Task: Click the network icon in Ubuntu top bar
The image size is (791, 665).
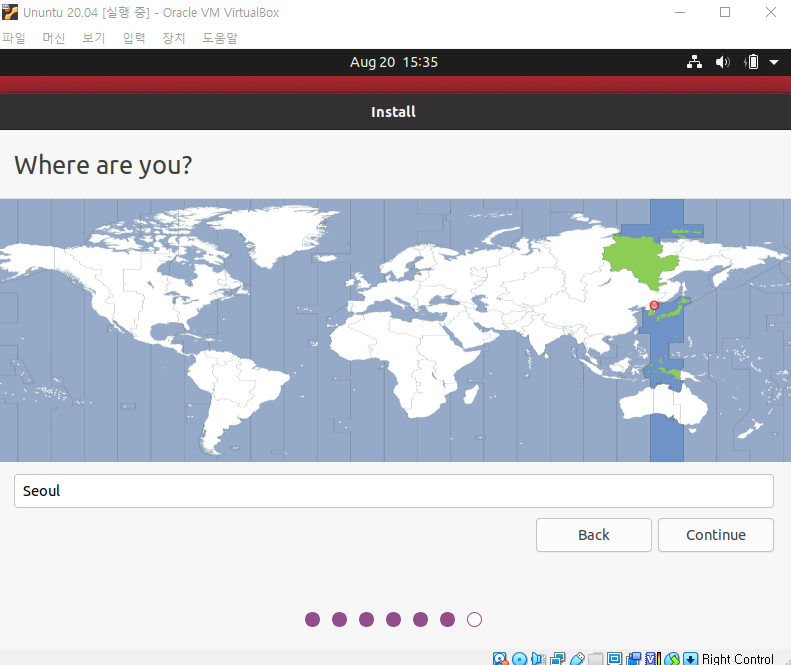Action: tap(694, 62)
